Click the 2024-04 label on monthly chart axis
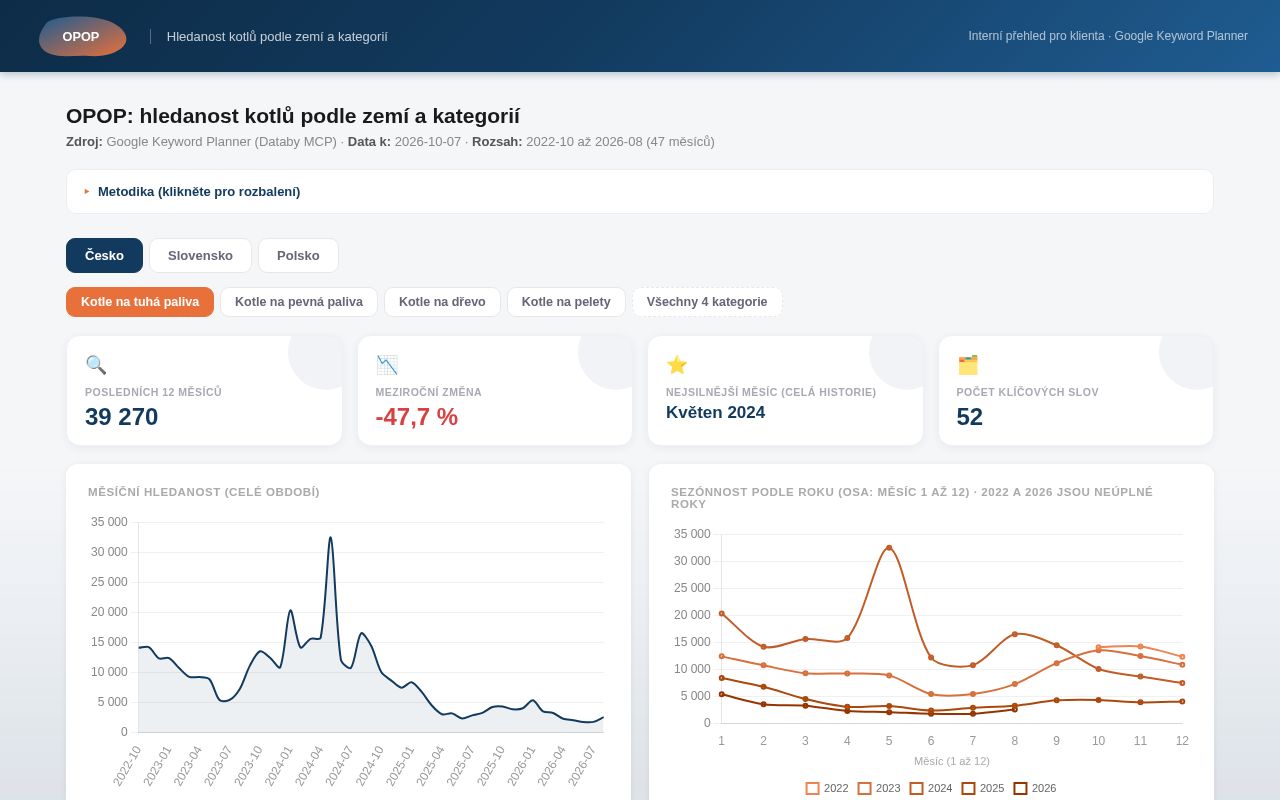 click(x=310, y=766)
